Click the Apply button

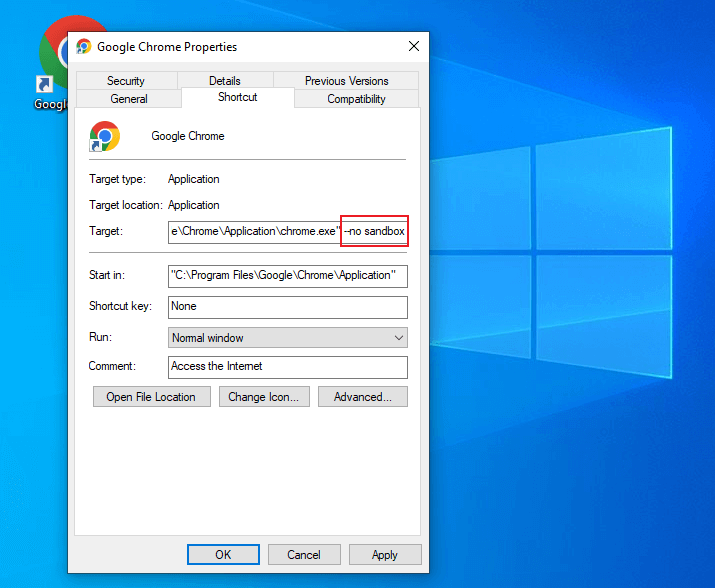(x=385, y=555)
